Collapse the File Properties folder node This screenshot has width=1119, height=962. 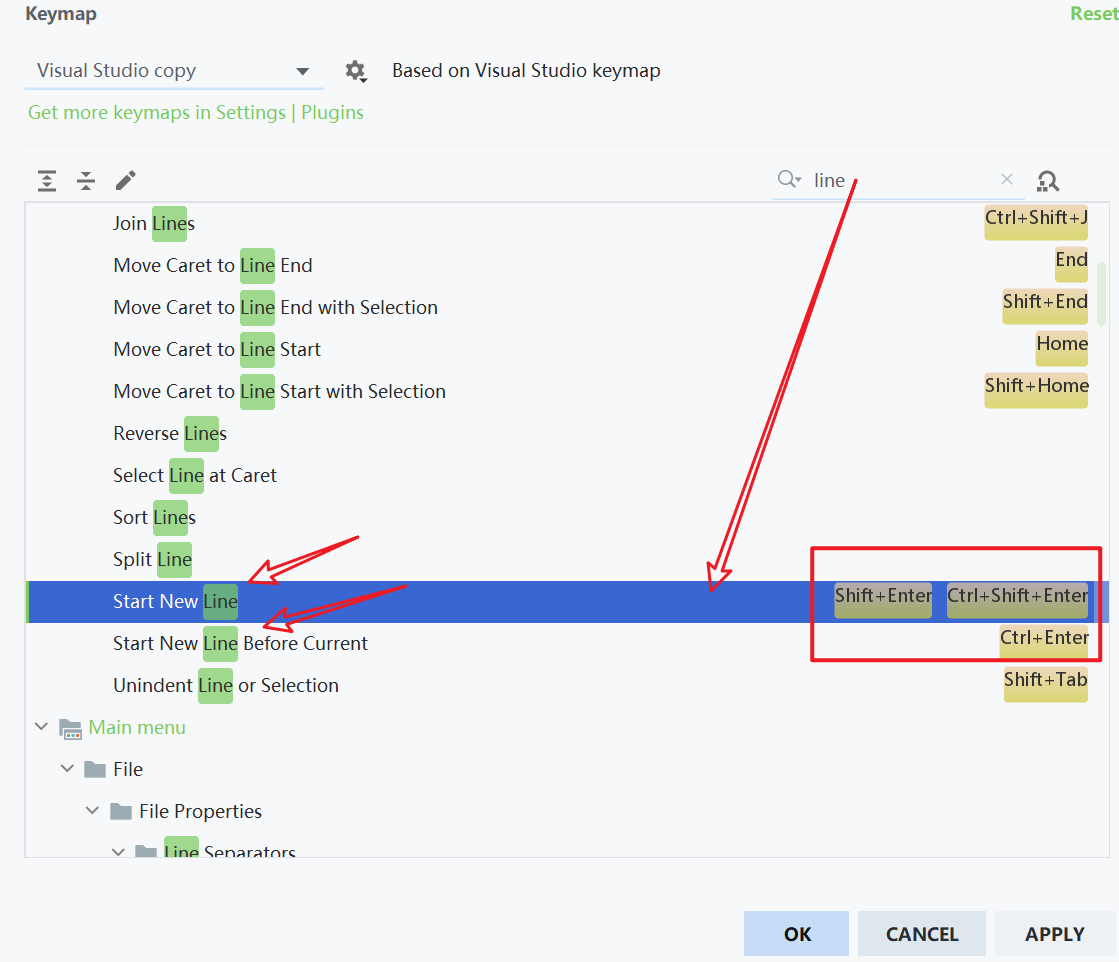[93, 811]
